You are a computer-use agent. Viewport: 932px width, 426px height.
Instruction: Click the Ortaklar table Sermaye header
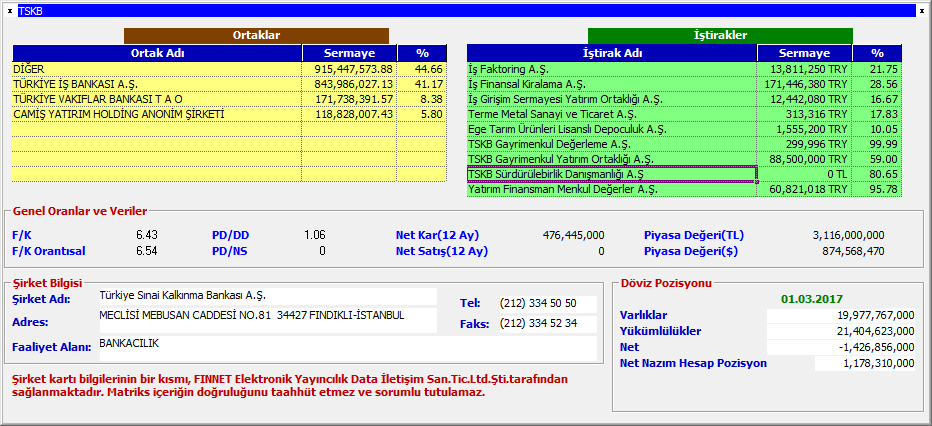349,53
